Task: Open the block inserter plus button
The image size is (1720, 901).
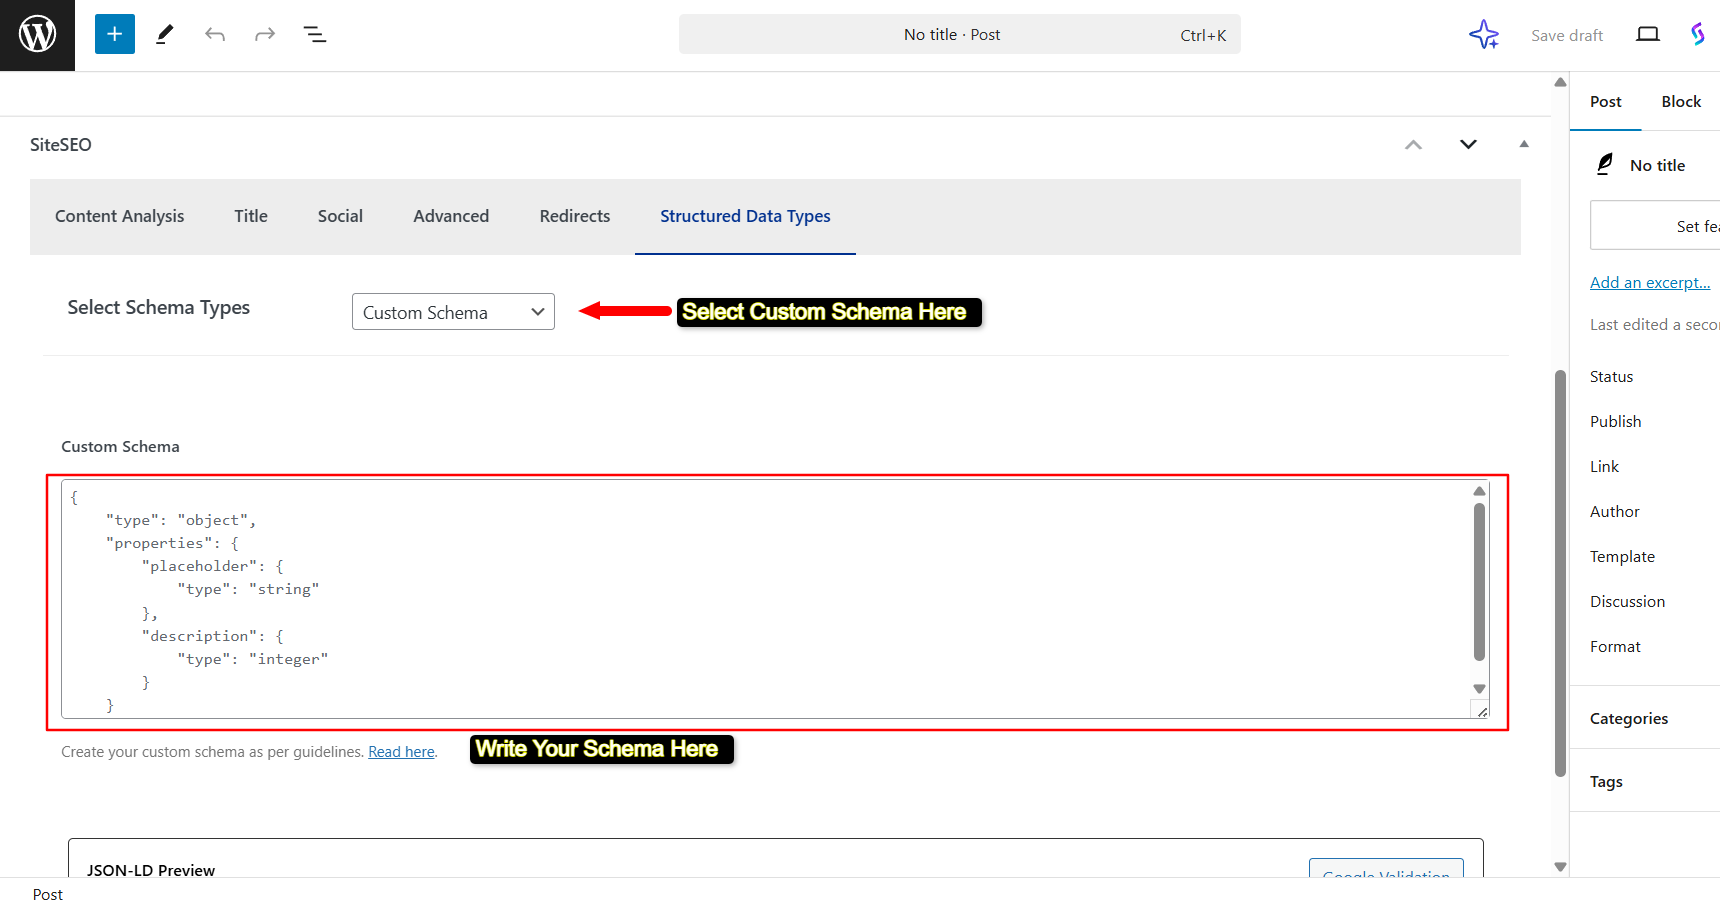Action: pyautogui.click(x=115, y=35)
